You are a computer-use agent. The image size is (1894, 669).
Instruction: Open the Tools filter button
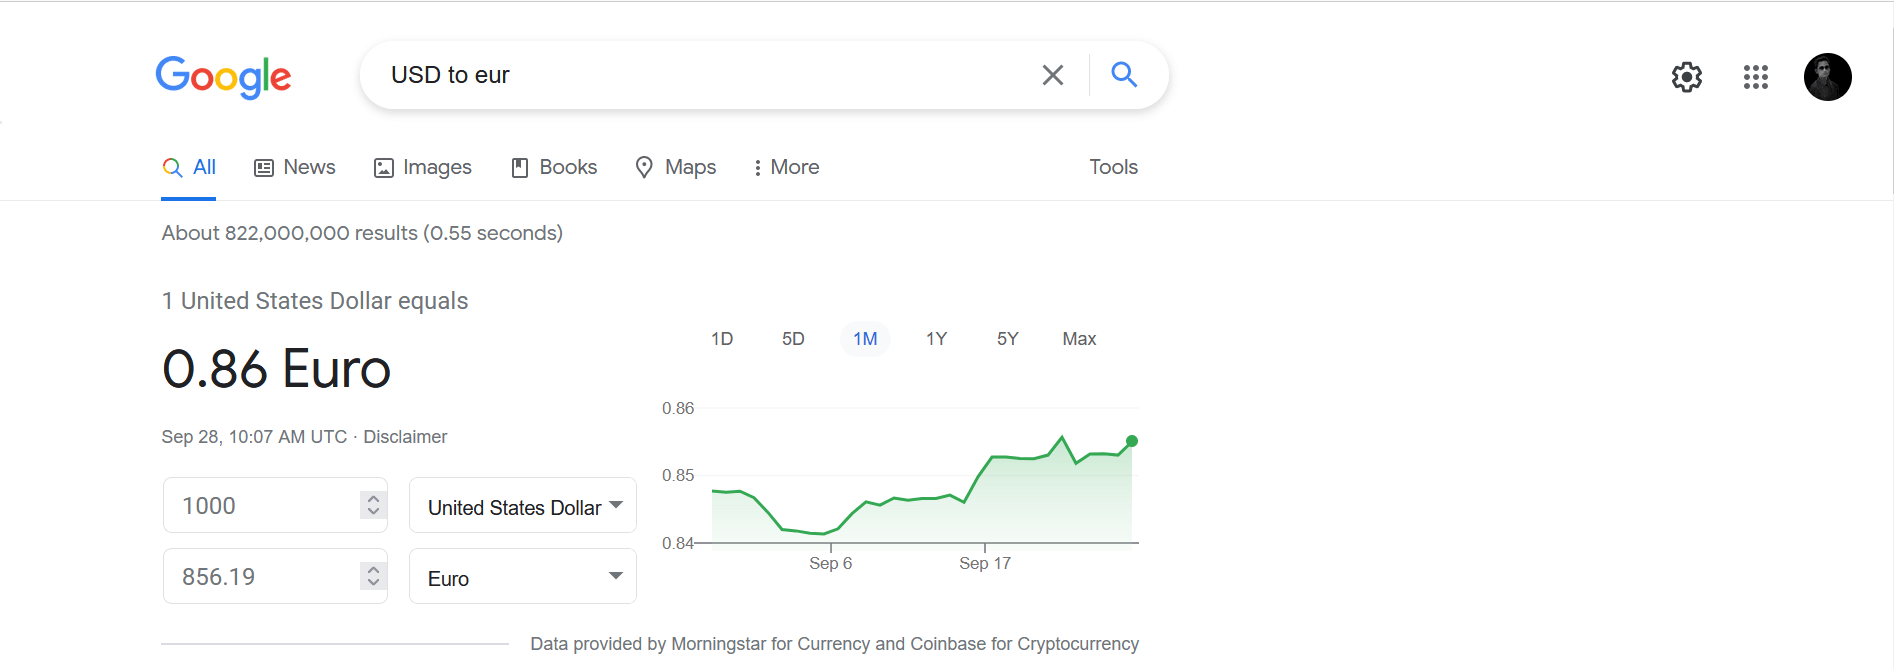tap(1113, 167)
